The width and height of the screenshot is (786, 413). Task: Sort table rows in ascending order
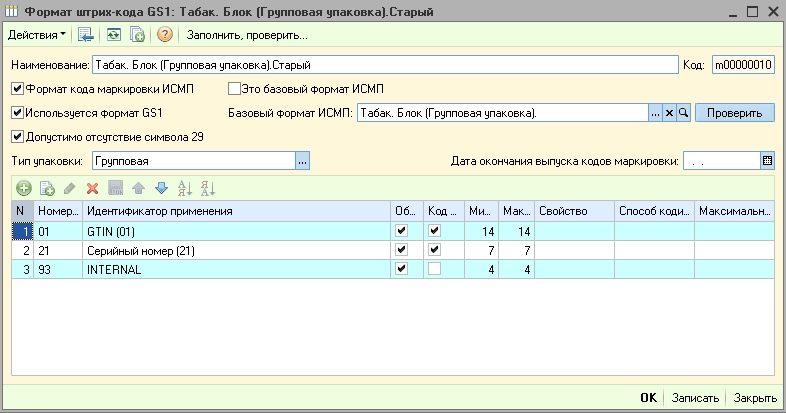pos(184,187)
